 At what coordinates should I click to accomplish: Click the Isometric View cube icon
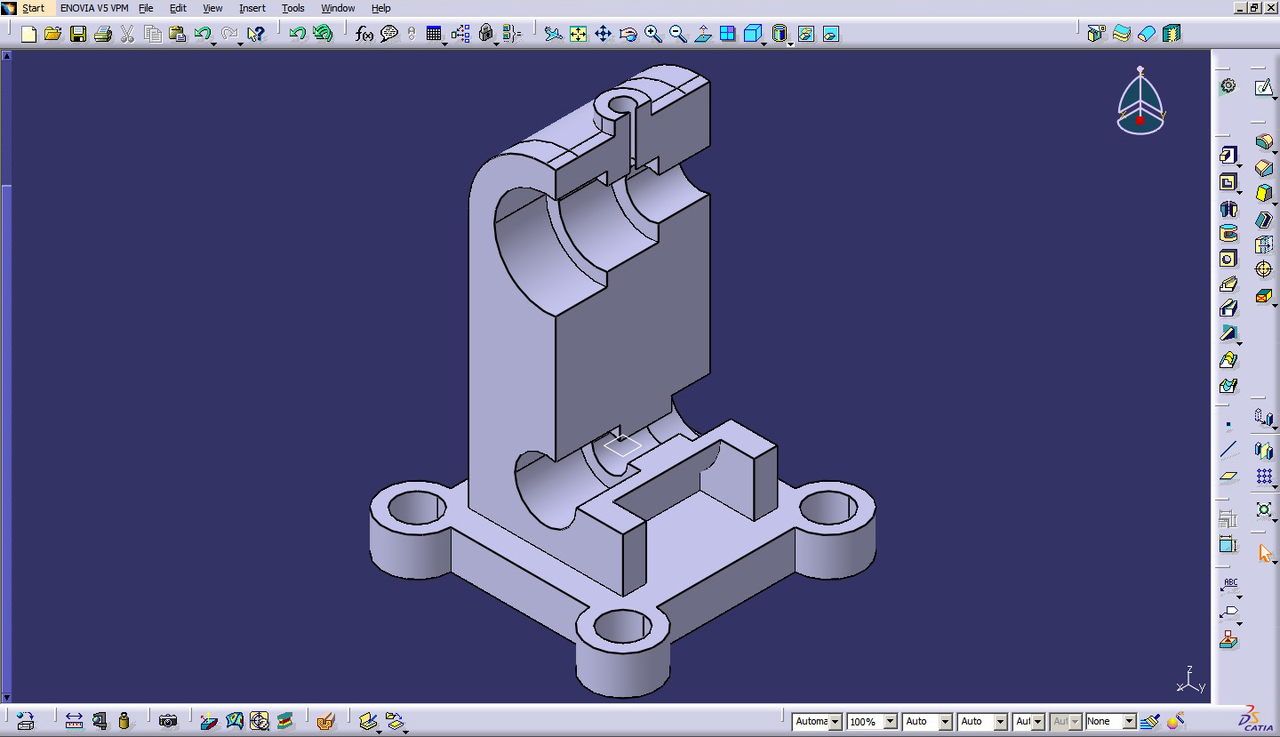[x=752, y=34]
